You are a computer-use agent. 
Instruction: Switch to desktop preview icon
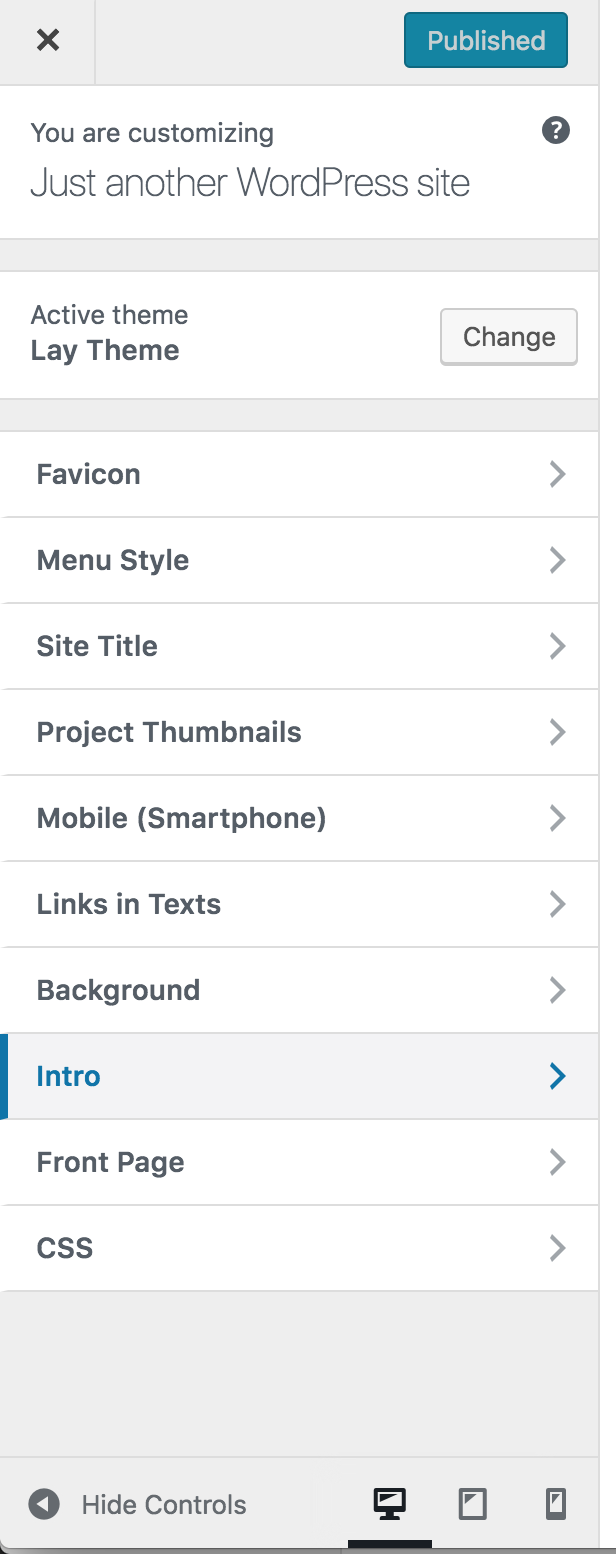coord(389,1504)
